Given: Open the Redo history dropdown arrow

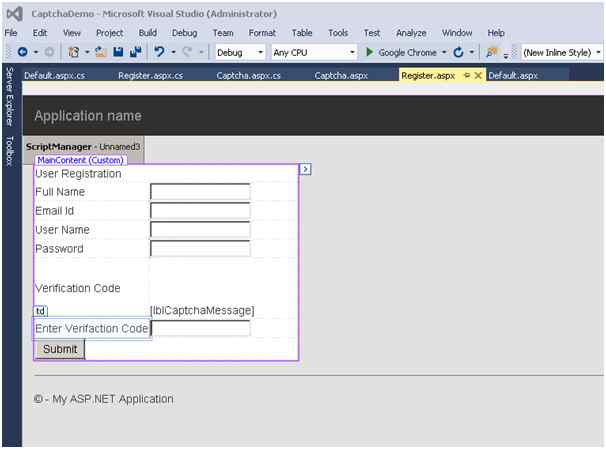Looking at the screenshot, I should pyautogui.click(x=201, y=52).
